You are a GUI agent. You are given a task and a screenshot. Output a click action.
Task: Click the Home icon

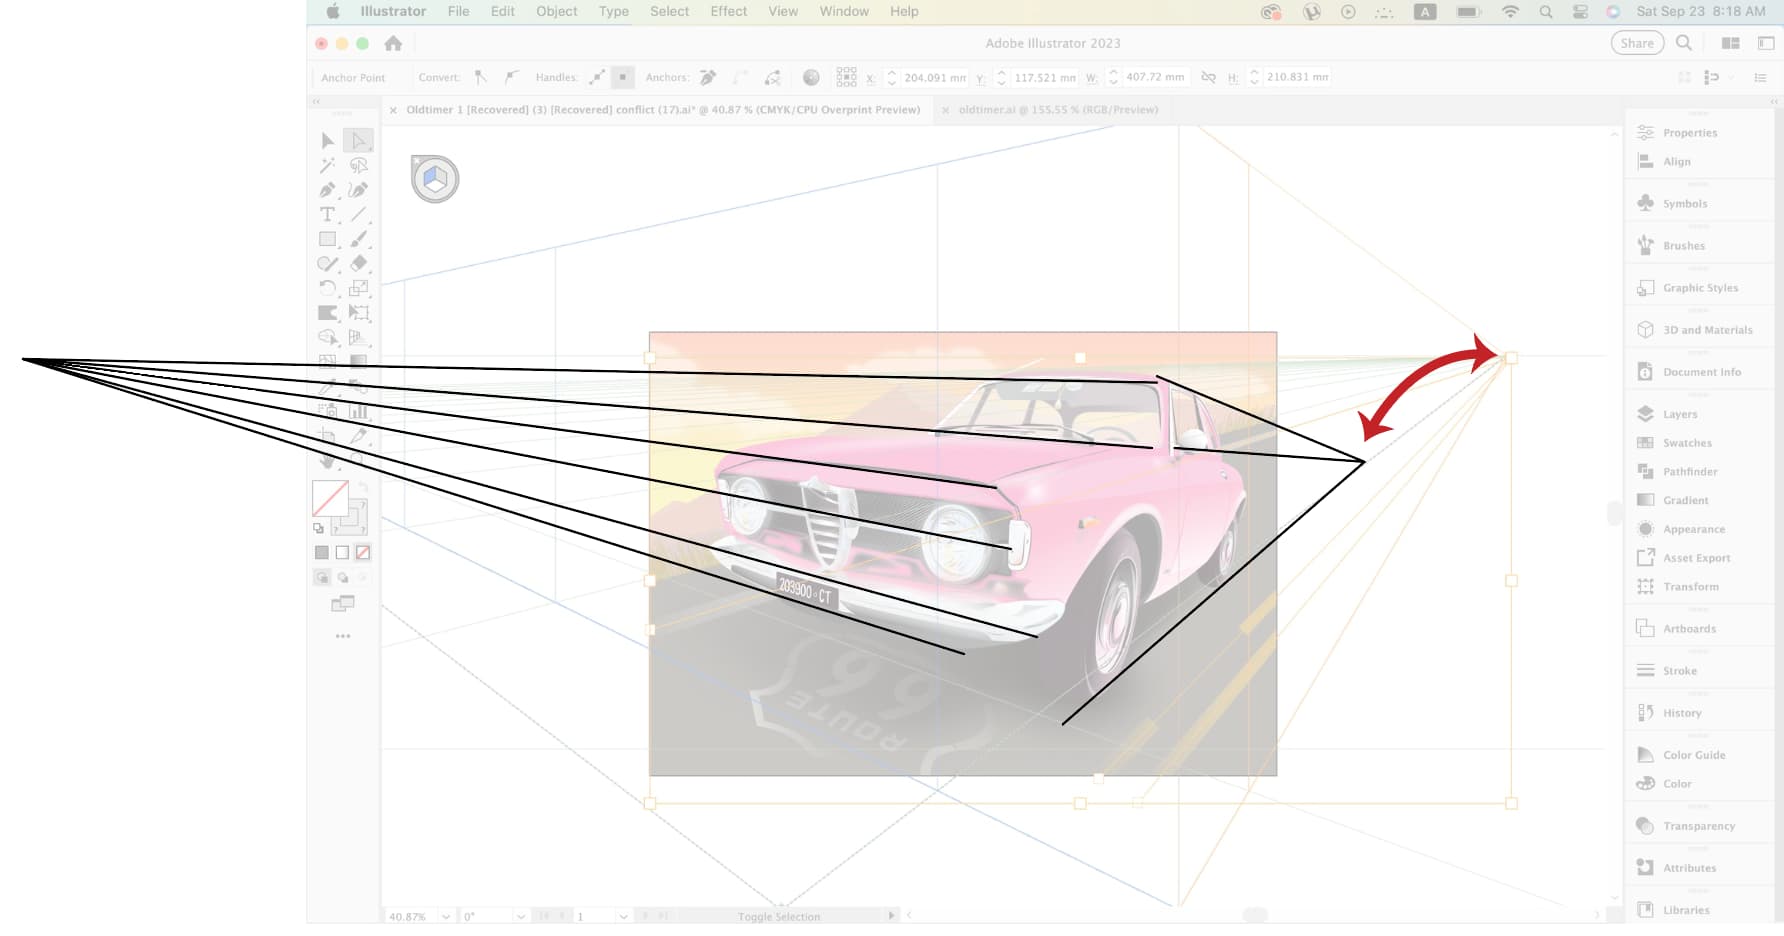(x=393, y=43)
